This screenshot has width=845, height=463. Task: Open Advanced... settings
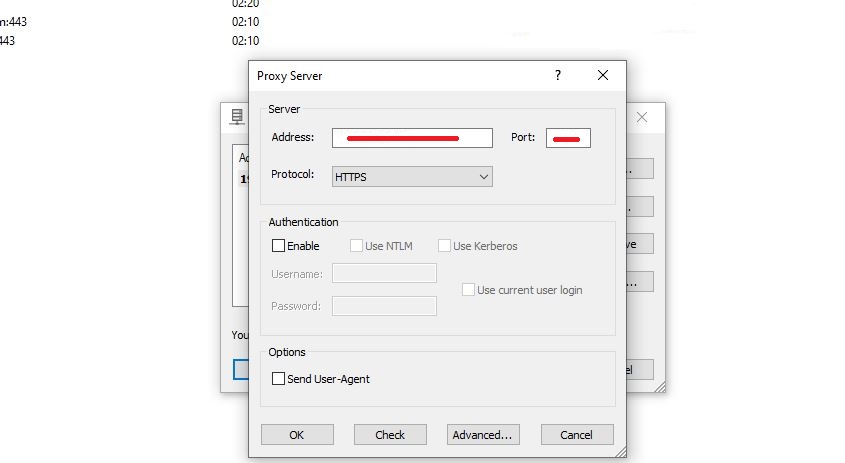click(x=483, y=434)
